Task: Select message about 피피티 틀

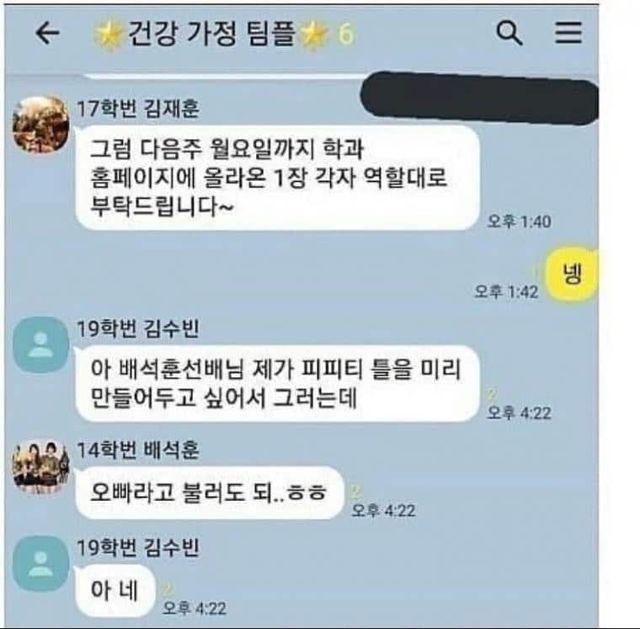Action: click(x=277, y=383)
